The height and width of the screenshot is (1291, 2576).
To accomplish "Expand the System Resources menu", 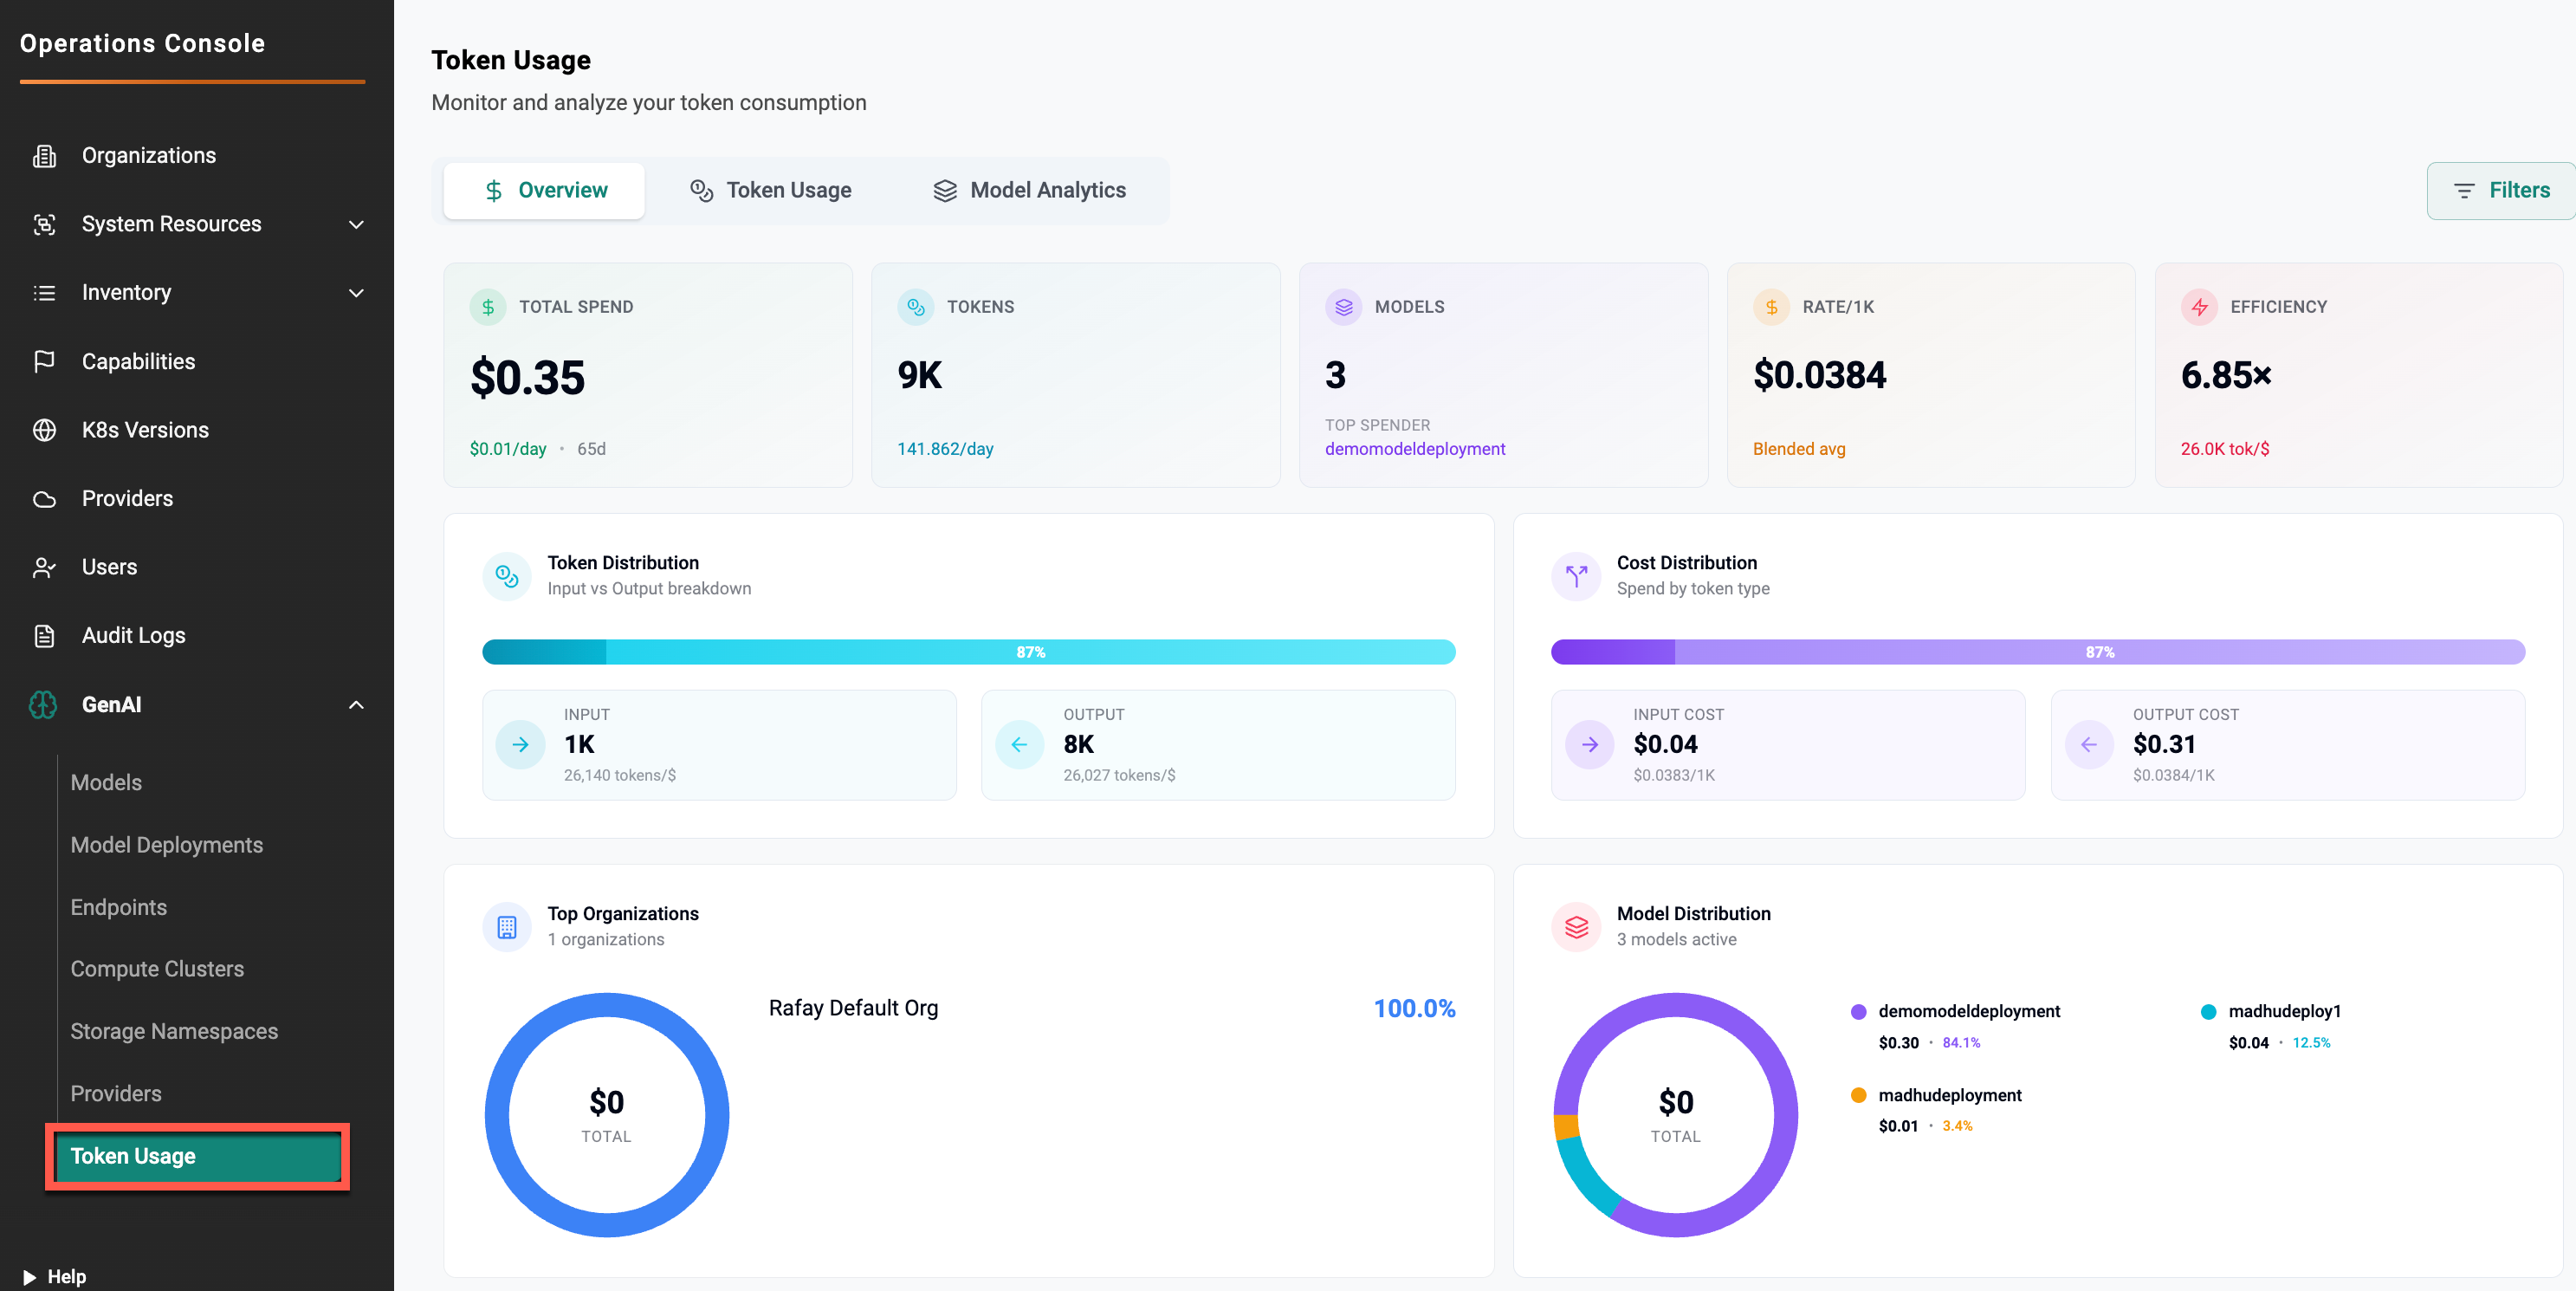I will point(356,225).
